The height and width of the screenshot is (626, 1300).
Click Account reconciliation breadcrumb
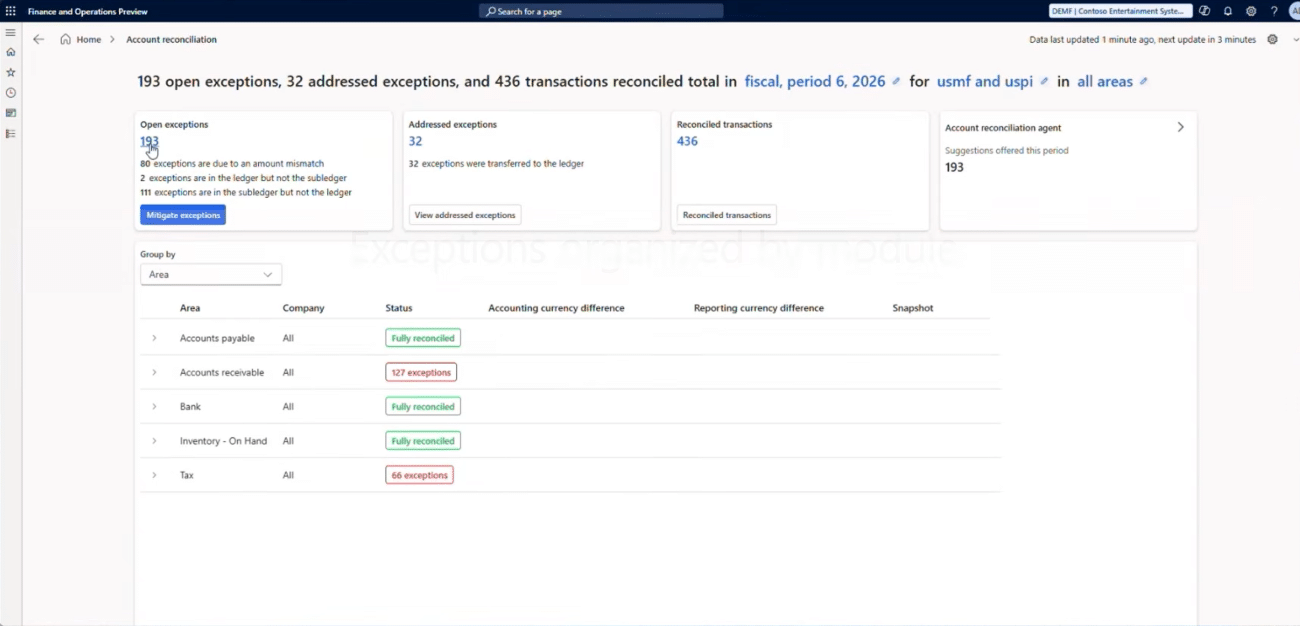click(171, 39)
